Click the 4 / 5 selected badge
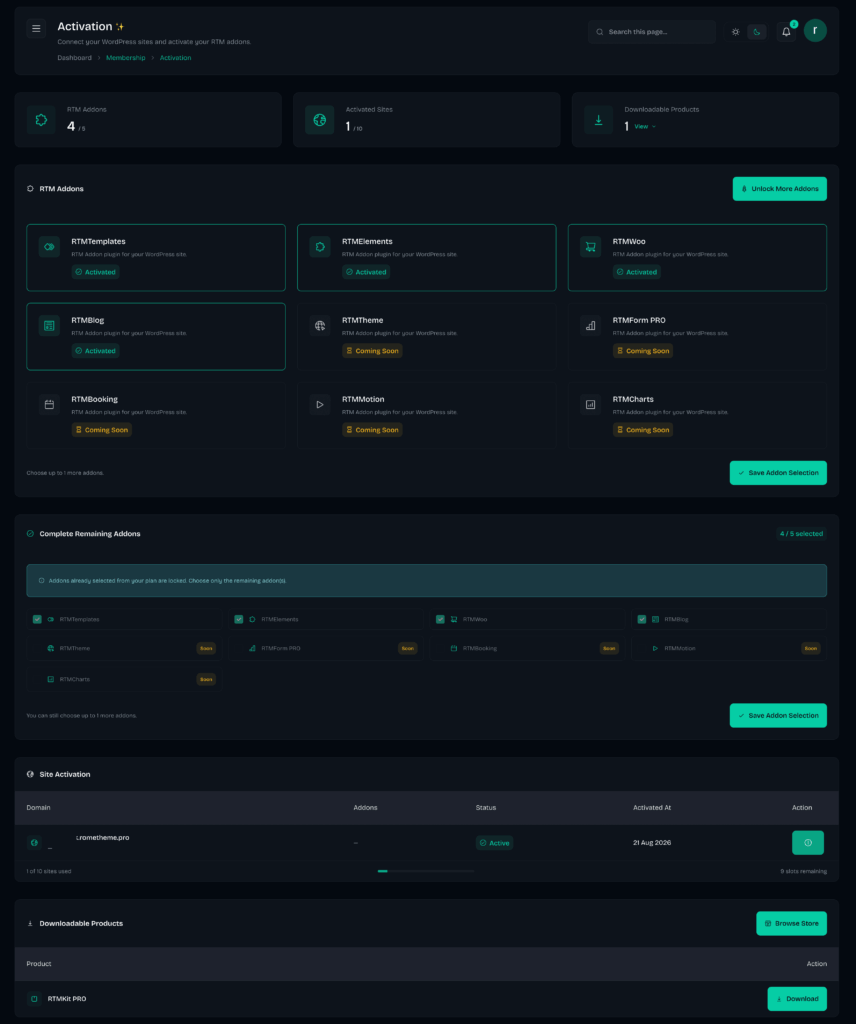 pyautogui.click(x=801, y=534)
